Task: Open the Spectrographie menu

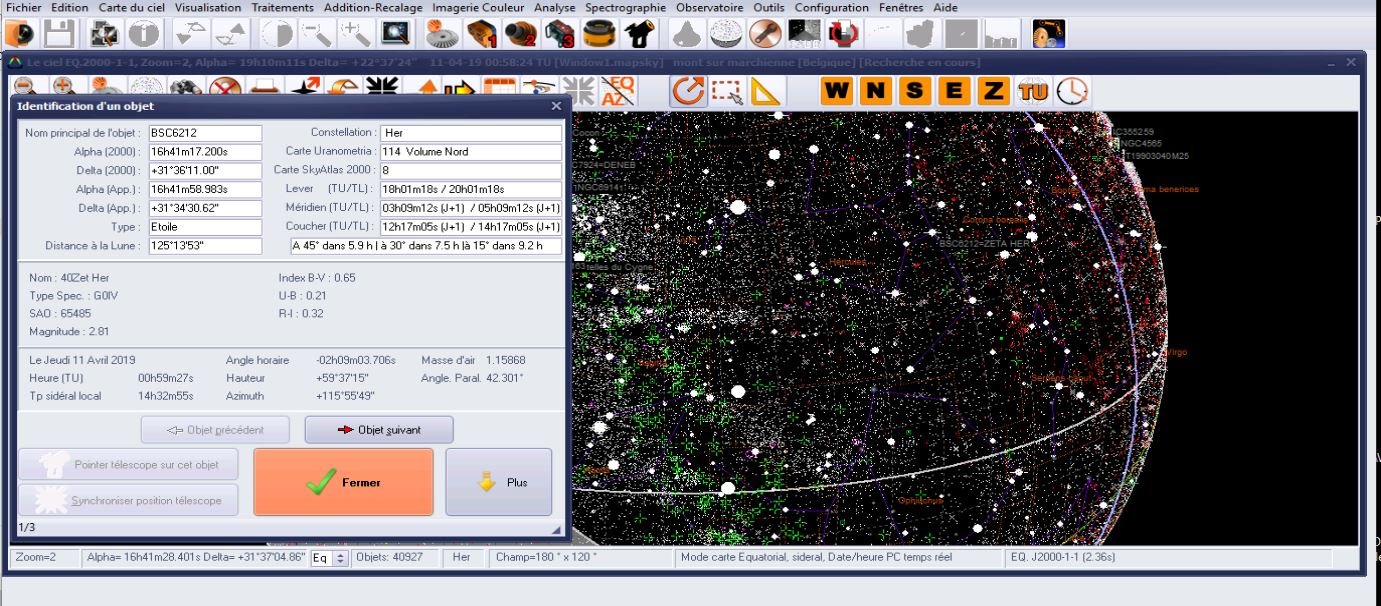Action: (625, 7)
